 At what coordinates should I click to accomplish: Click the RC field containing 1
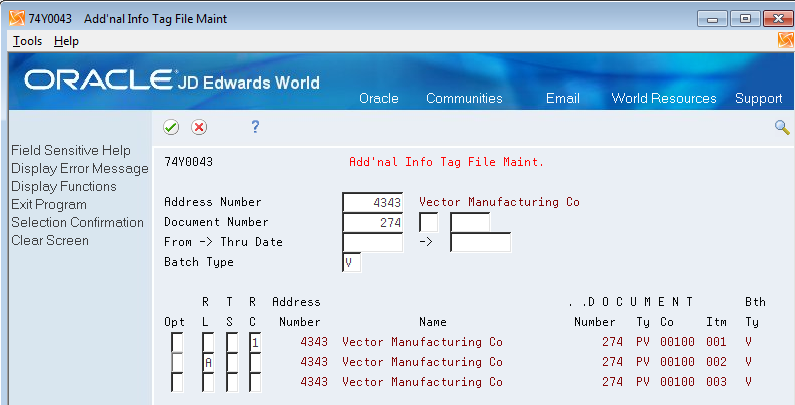255,342
